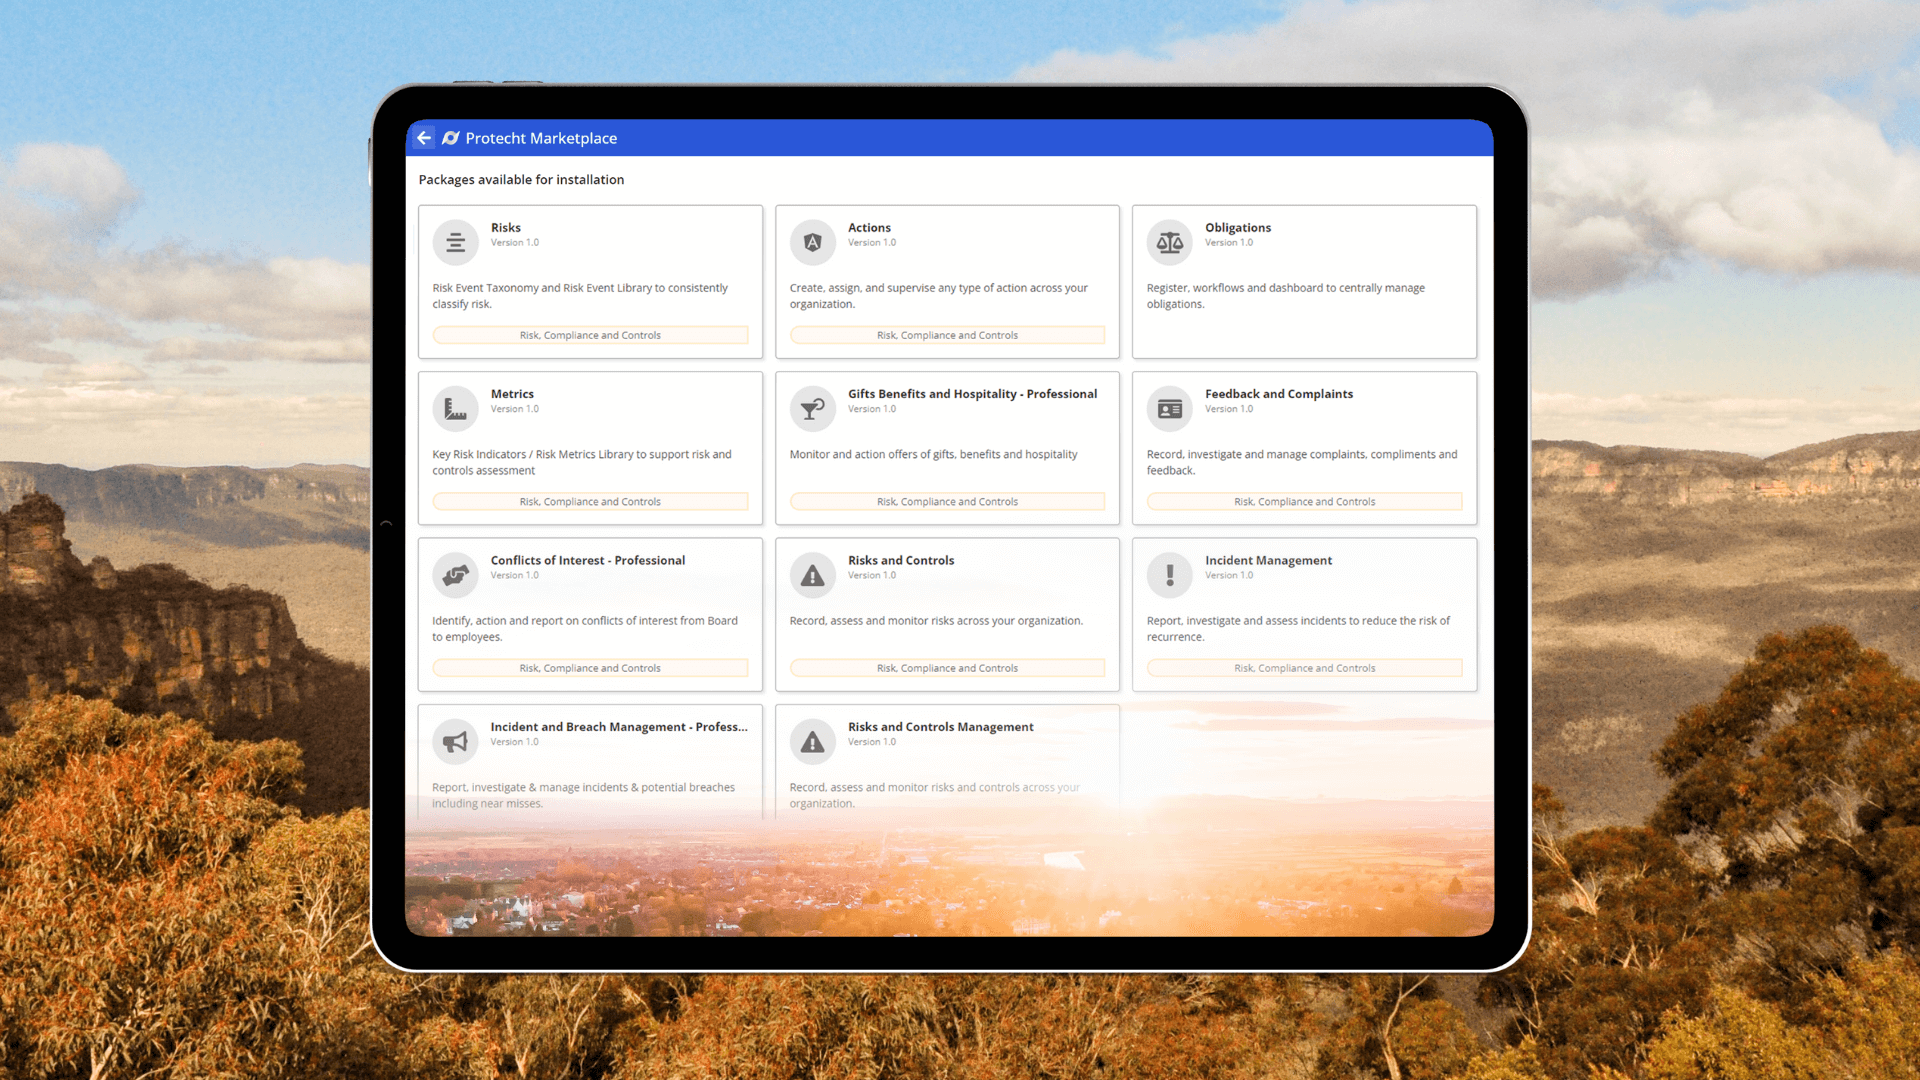
Task: Click the Risks and Controls warning triangle icon
Action: (x=812, y=575)
